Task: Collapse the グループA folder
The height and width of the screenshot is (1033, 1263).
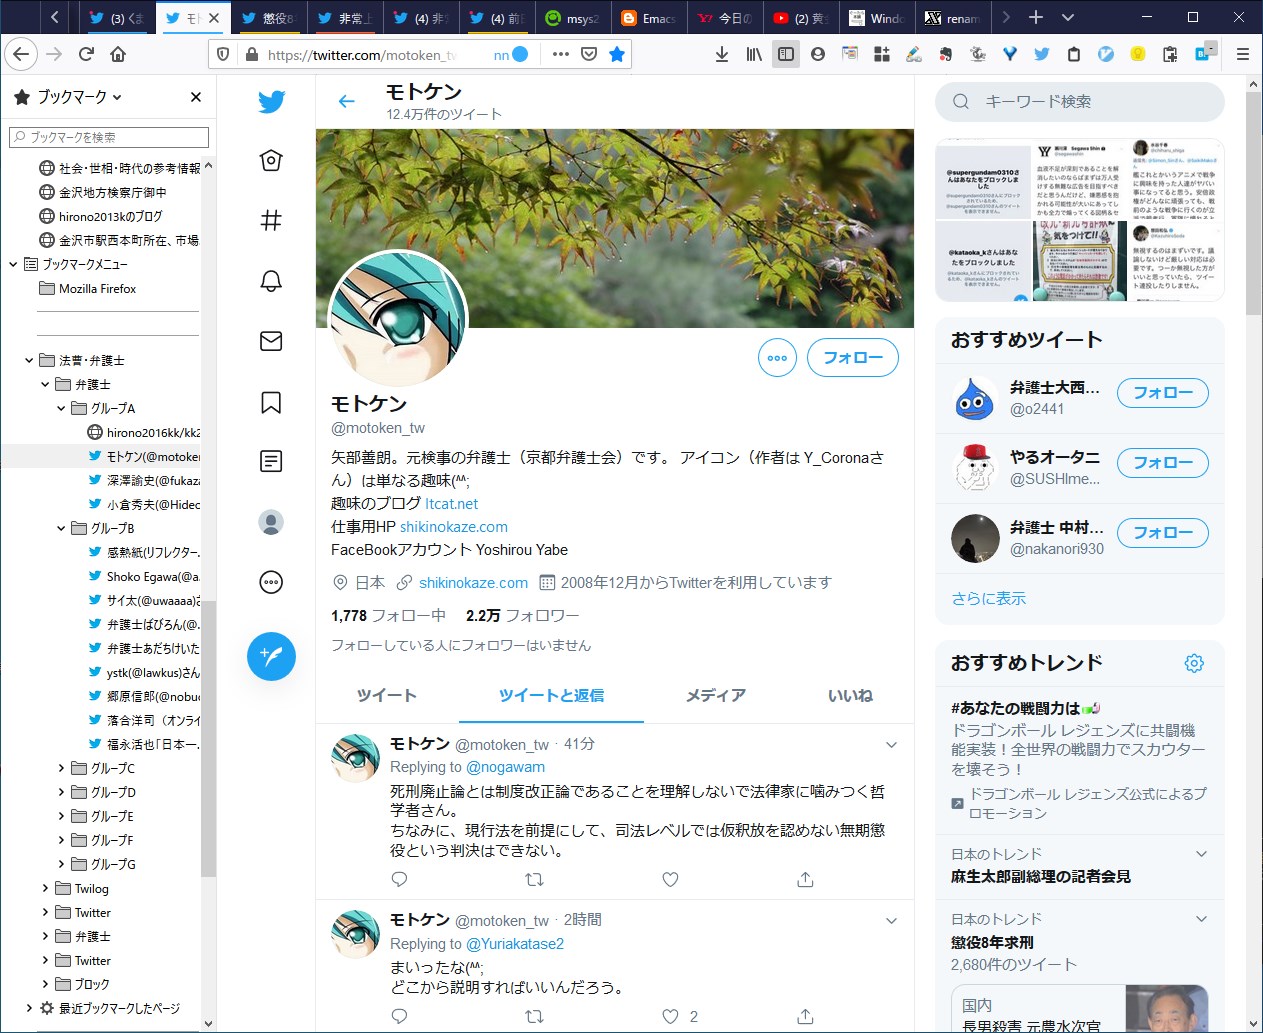Action: coord(61,408)
